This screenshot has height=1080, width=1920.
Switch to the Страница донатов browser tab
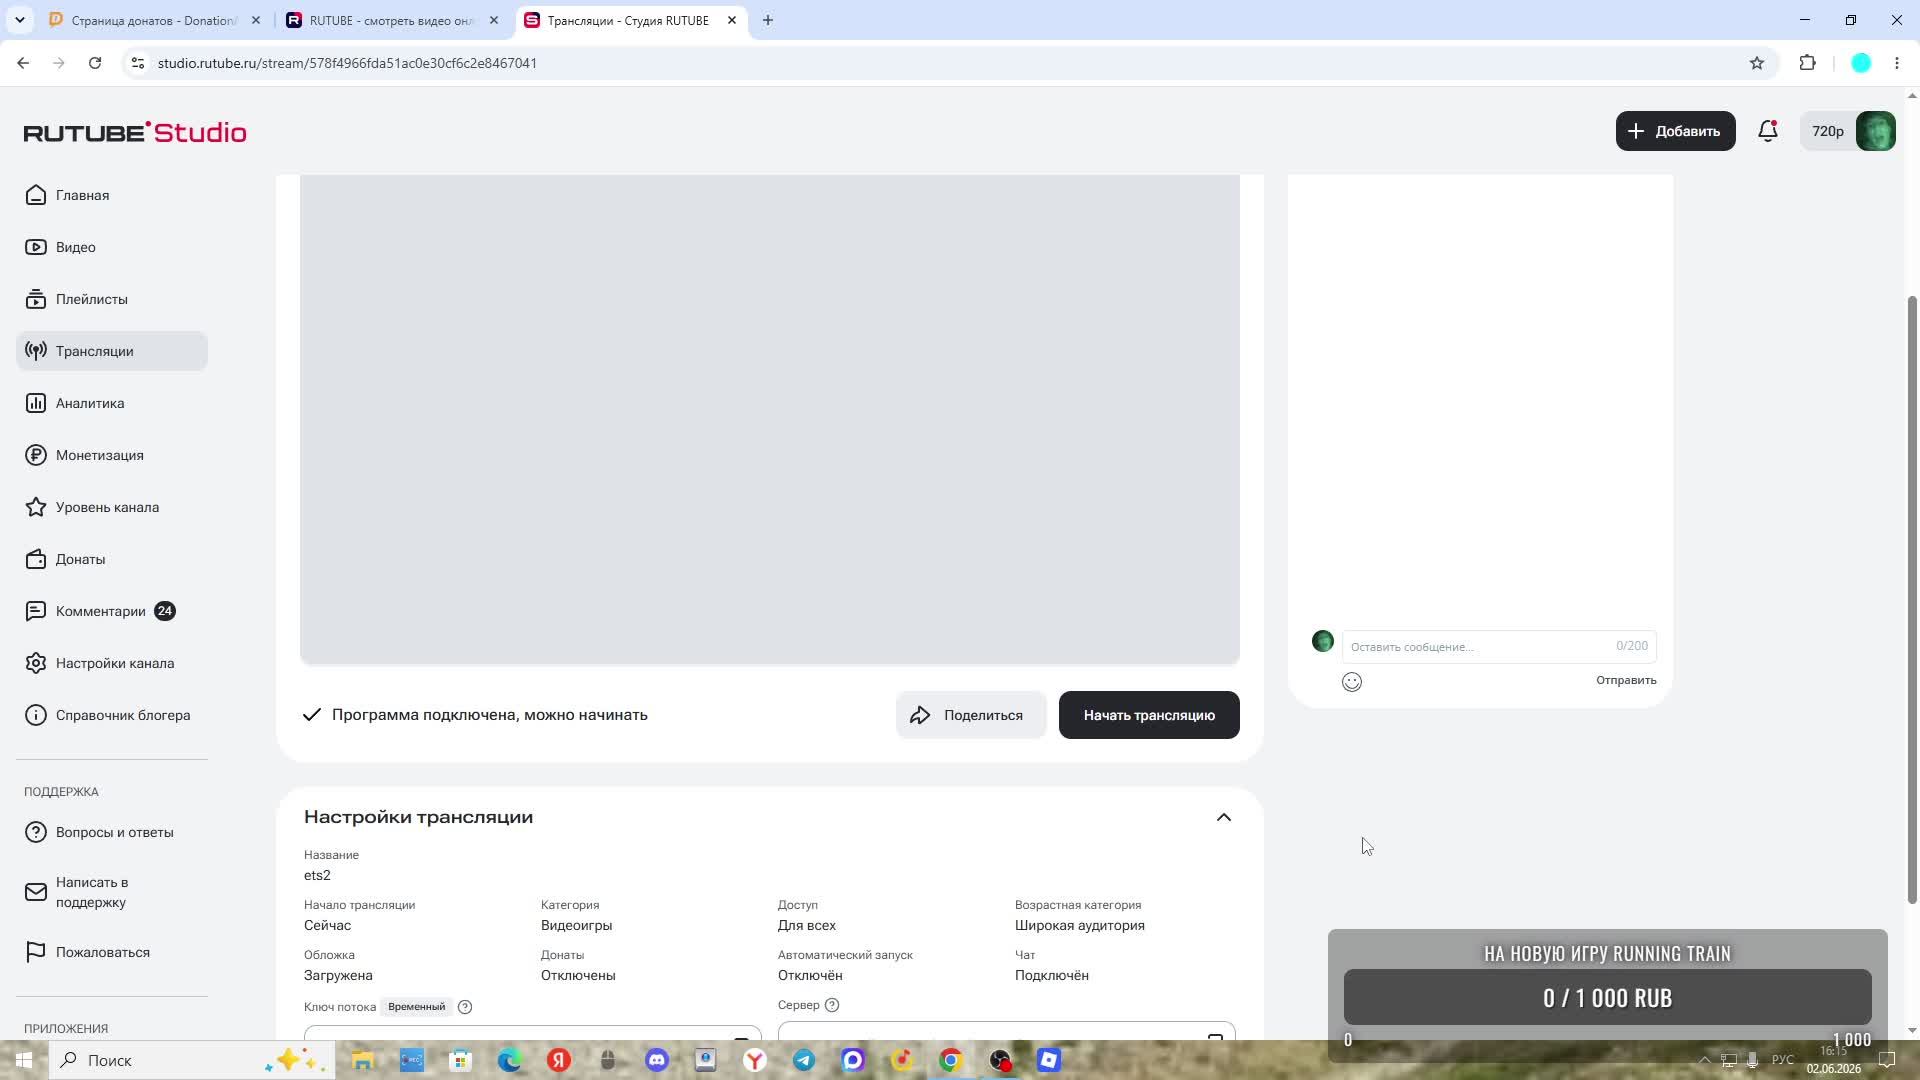tap(155, 20)
